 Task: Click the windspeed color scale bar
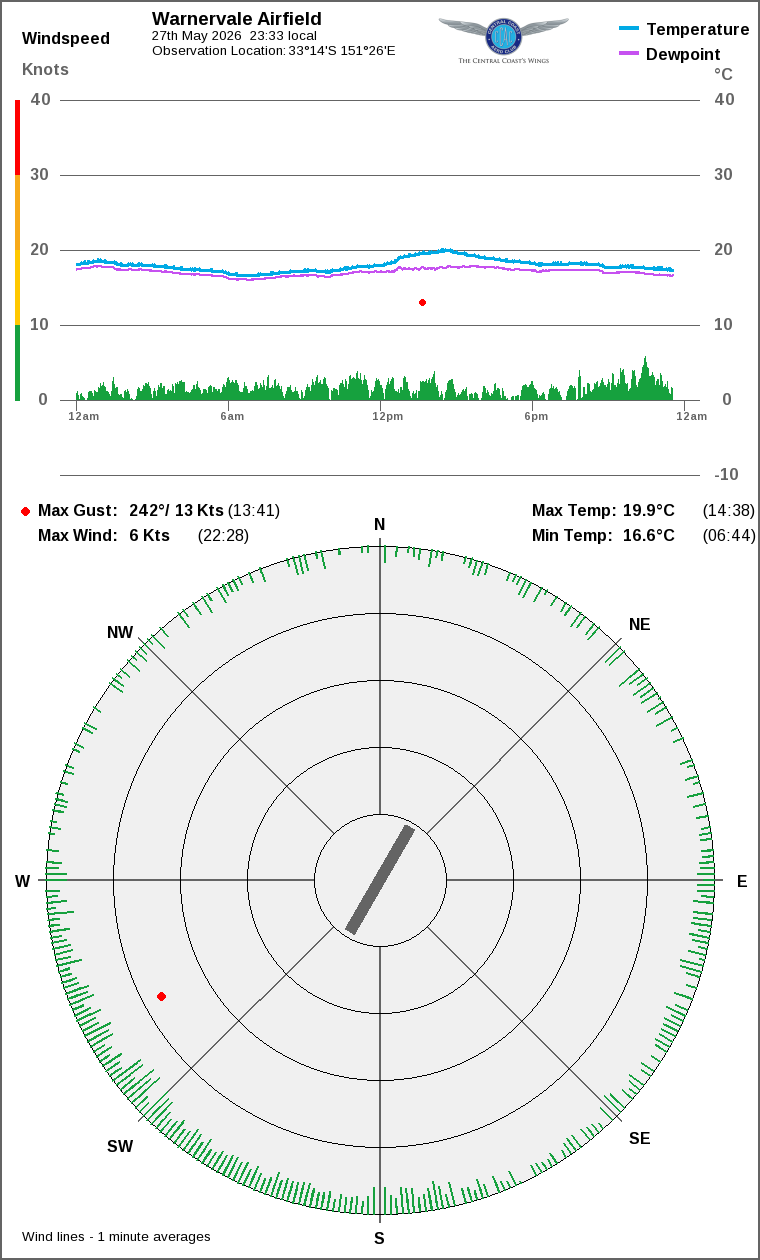pyautogui.click(x=17, y=250)
